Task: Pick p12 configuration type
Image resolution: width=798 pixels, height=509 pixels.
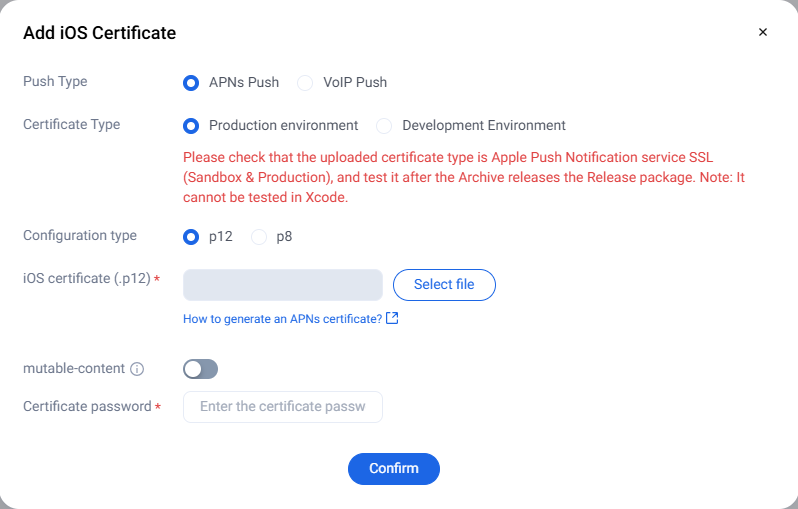Action: [x=191, y=237]
